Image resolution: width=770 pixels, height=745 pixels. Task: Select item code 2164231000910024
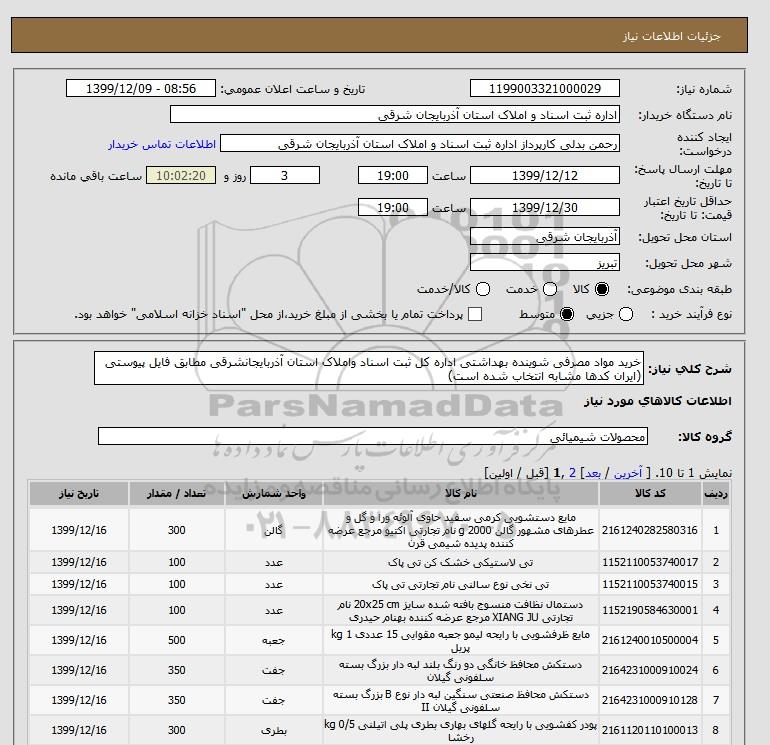click(650, 670)
